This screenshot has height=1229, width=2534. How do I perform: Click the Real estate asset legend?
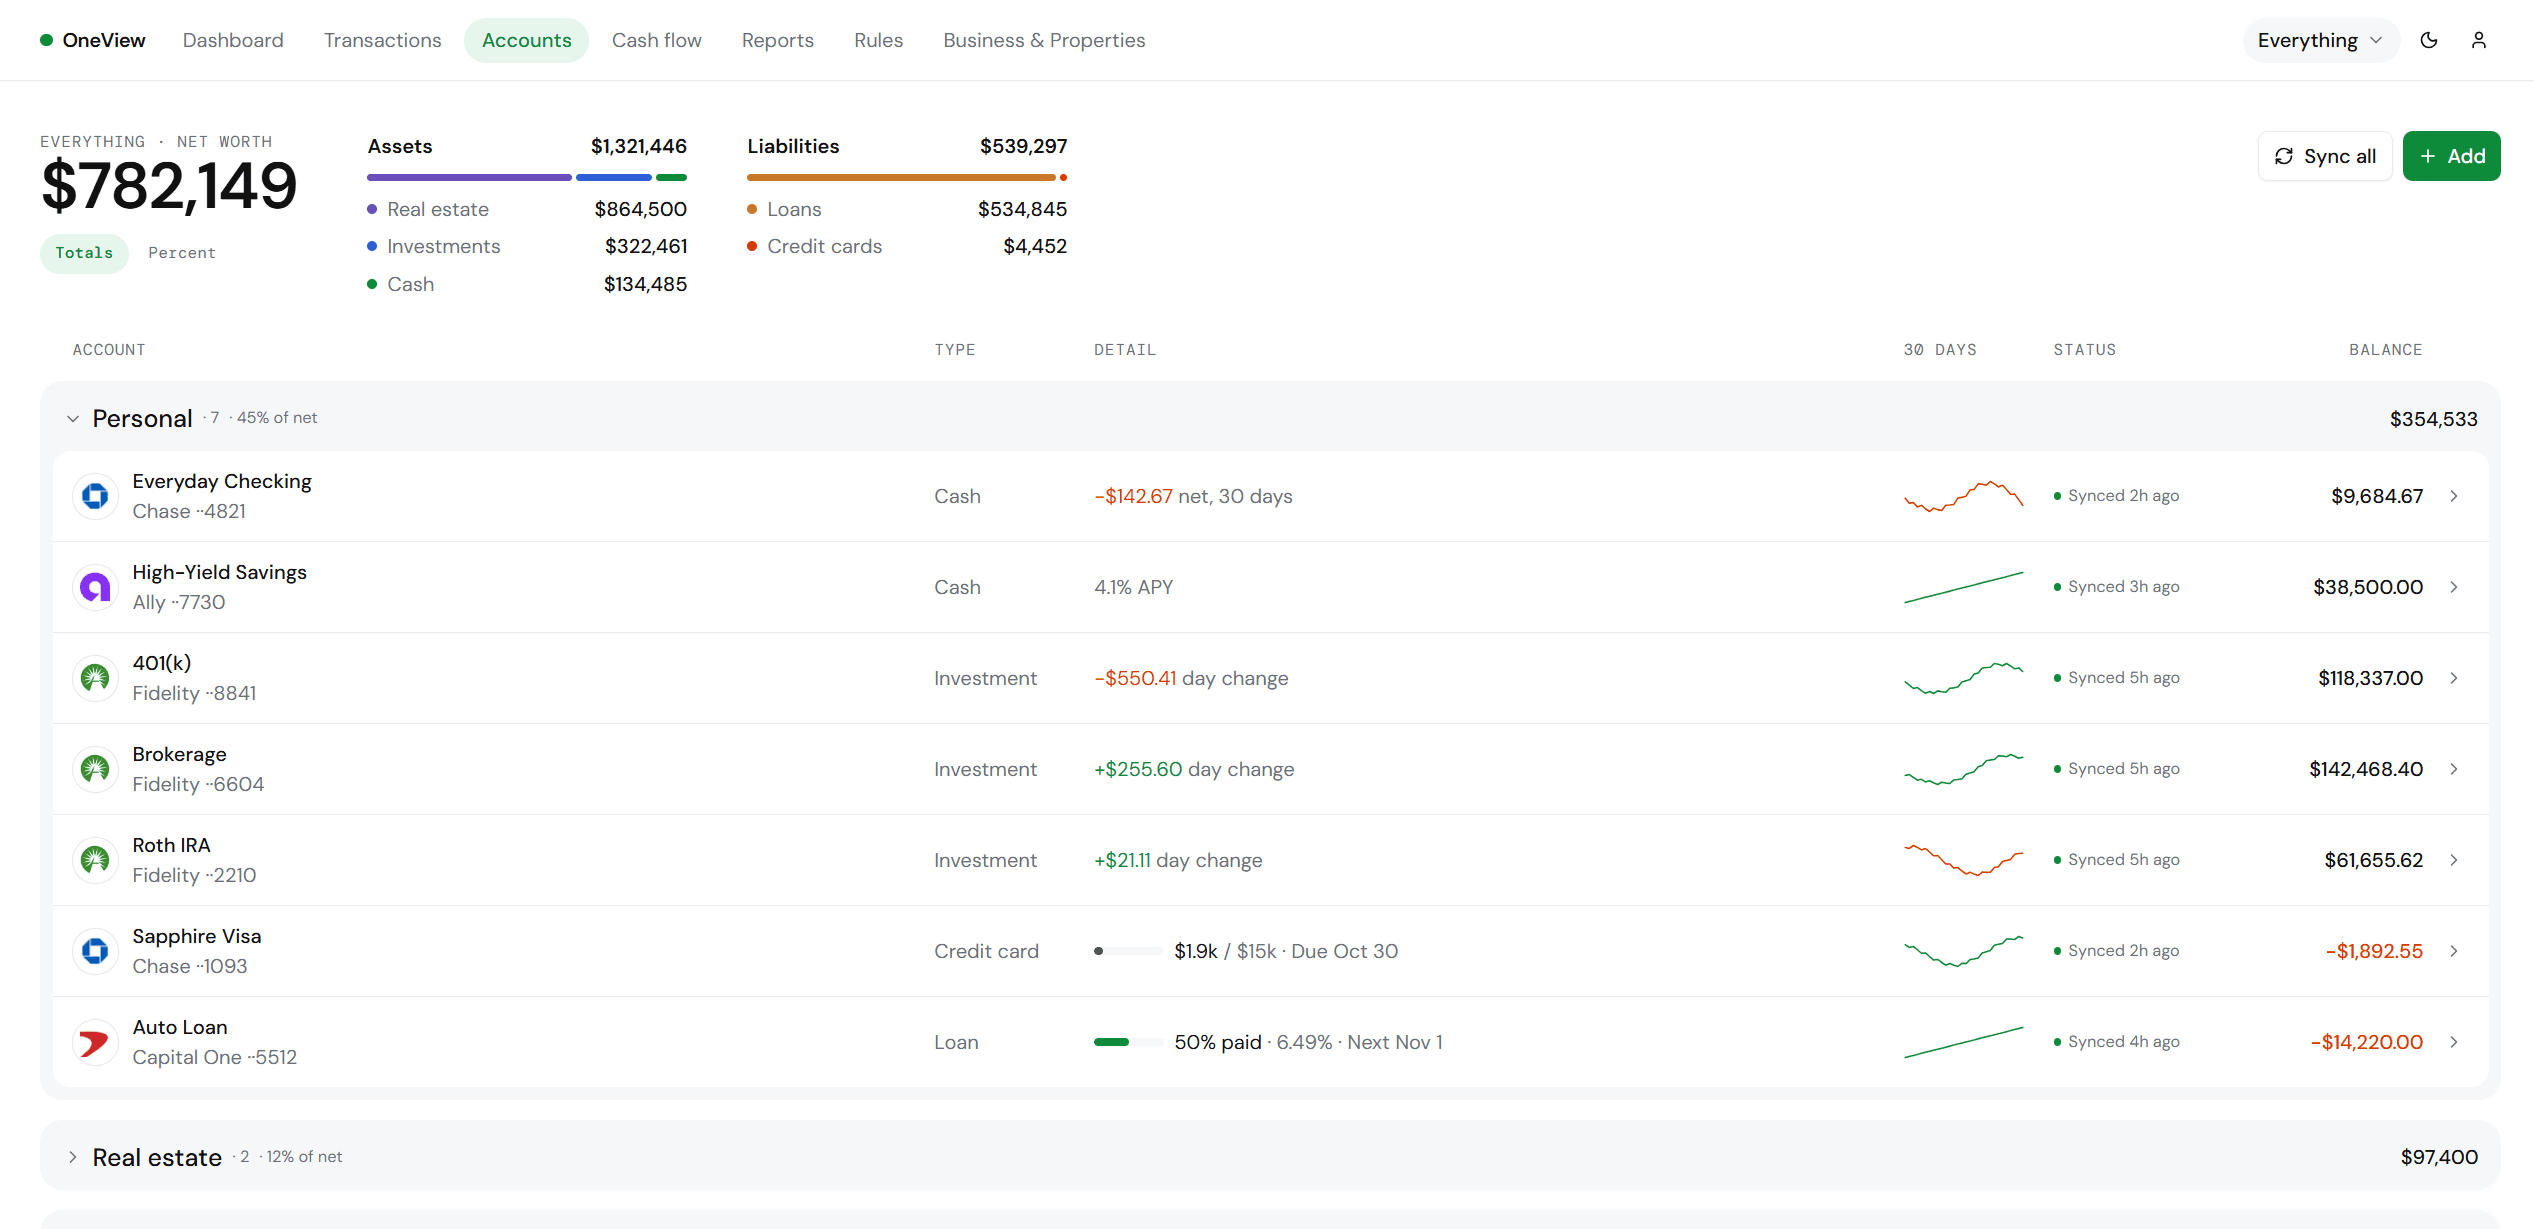pyautogui.click(x=527, y=209)
